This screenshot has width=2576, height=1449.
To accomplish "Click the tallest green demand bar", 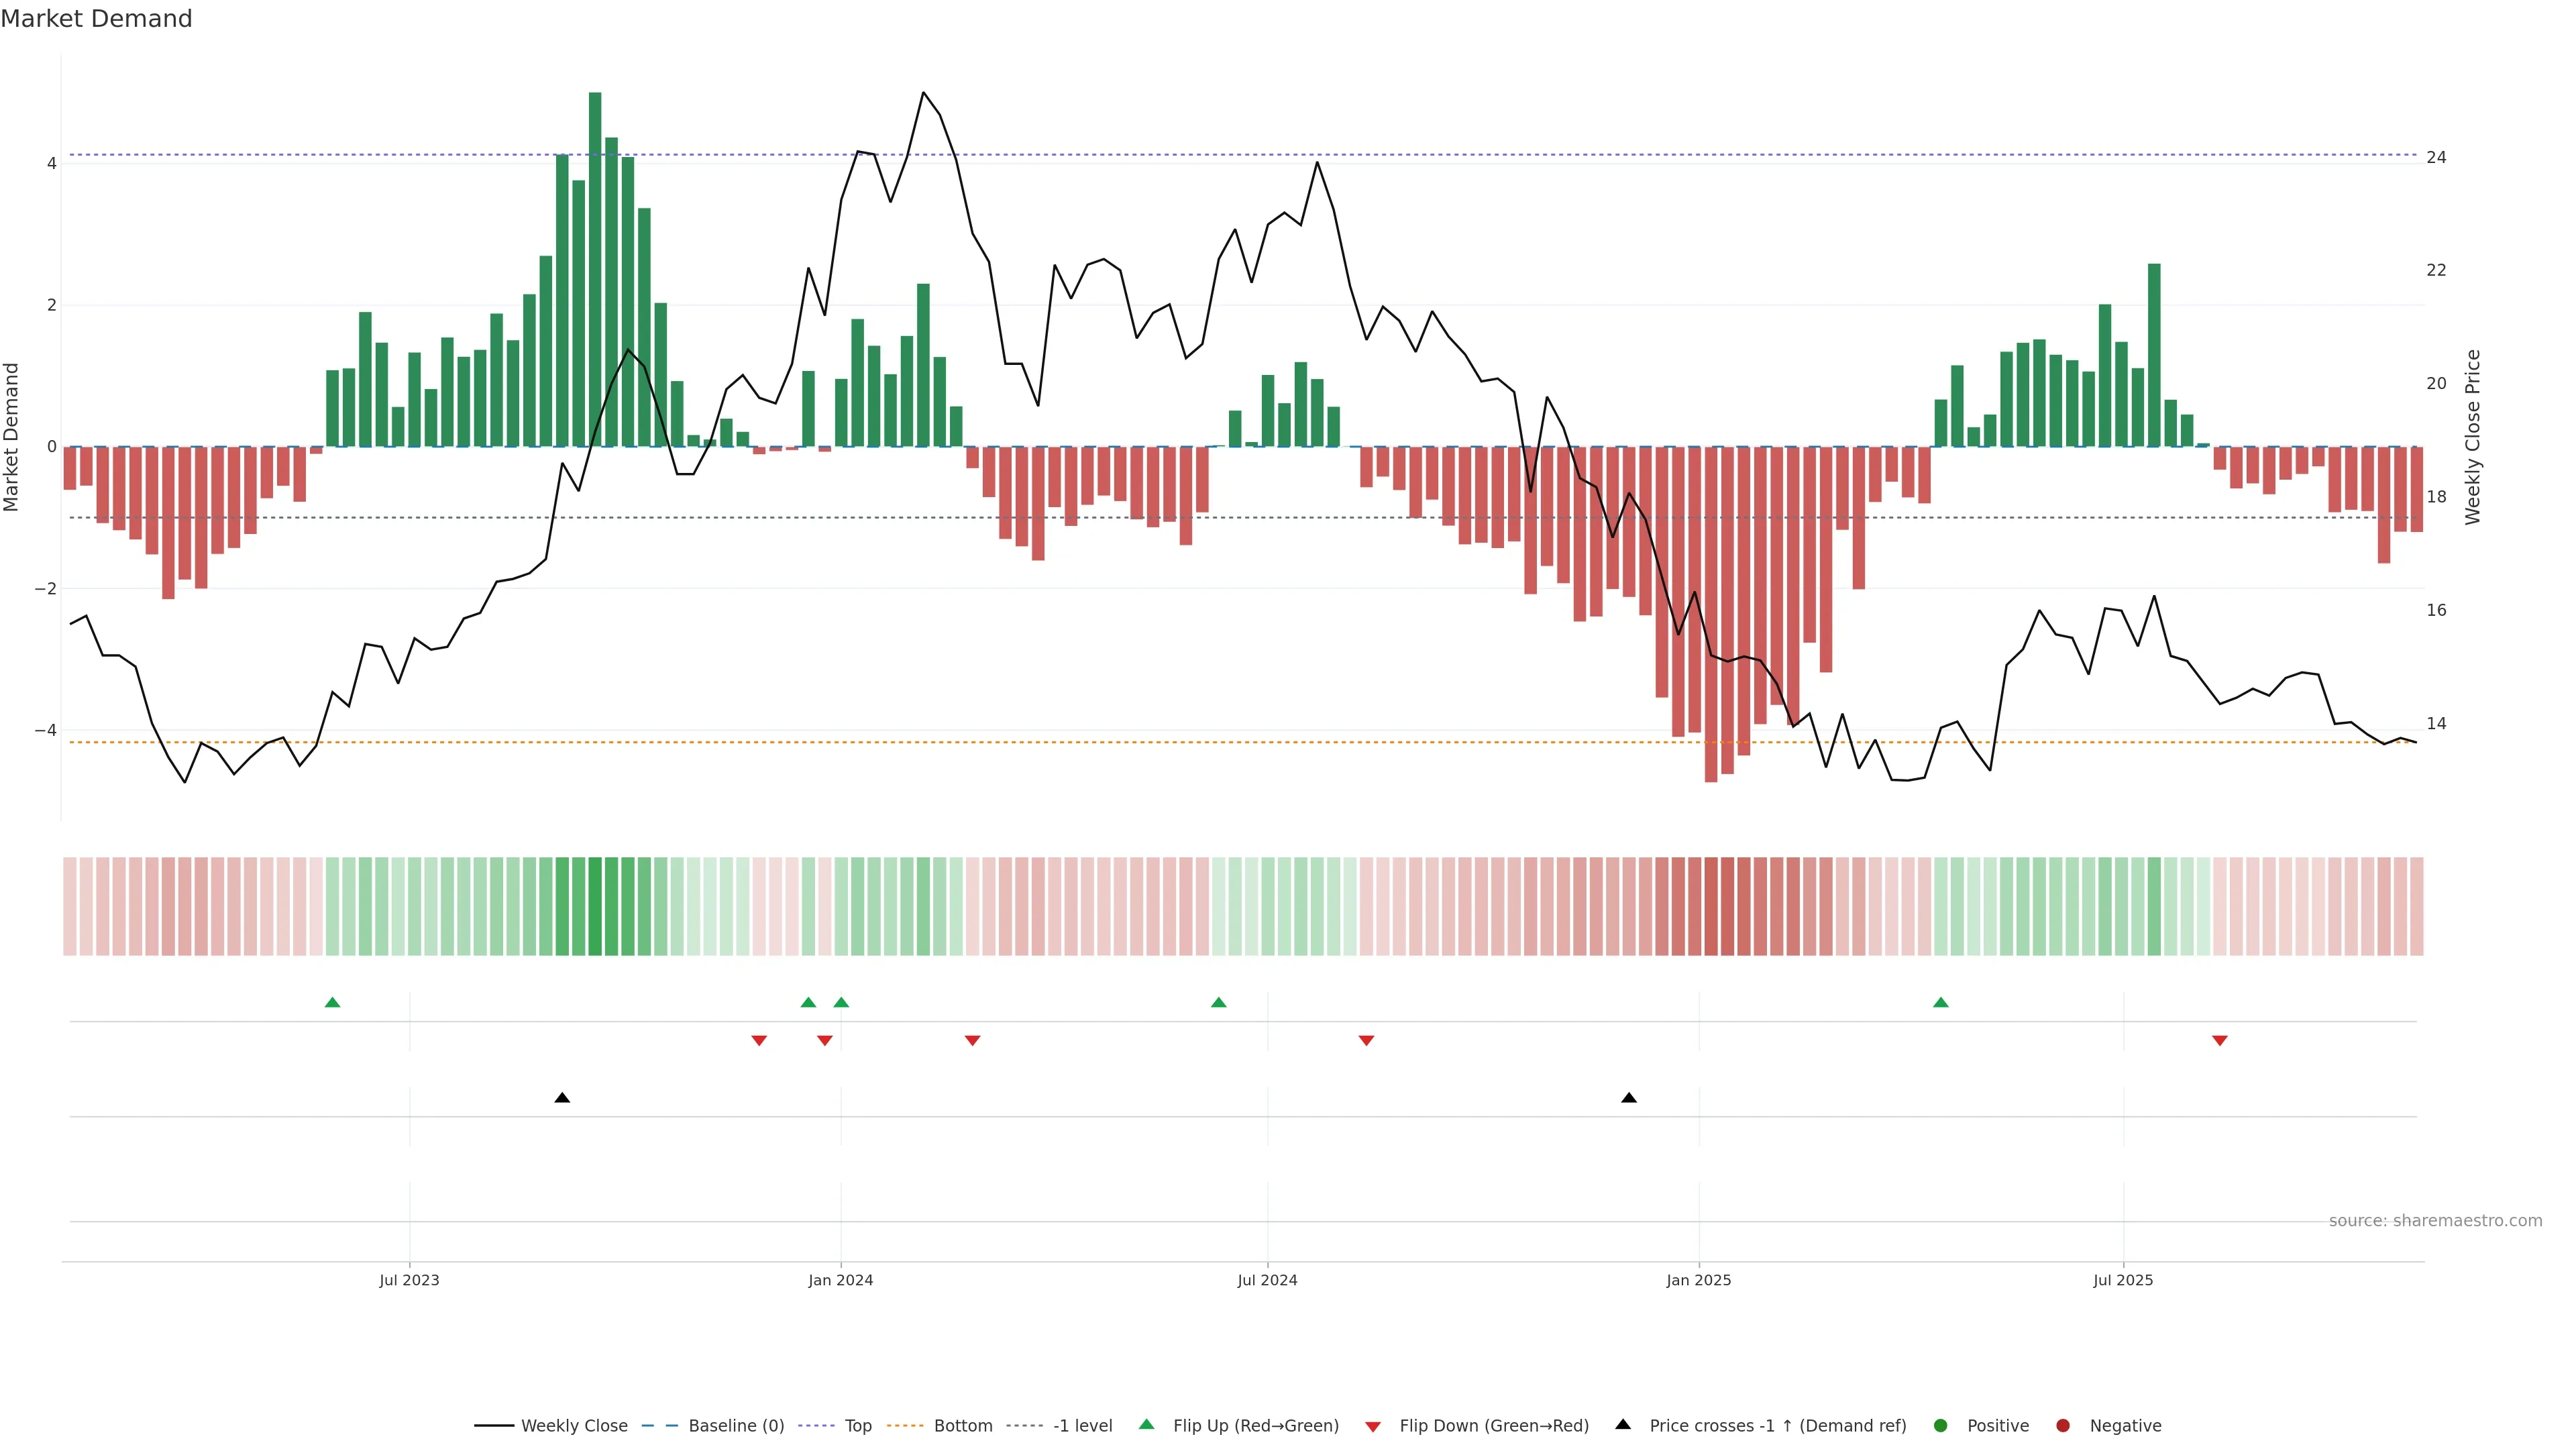I will [x=595, y=270].
